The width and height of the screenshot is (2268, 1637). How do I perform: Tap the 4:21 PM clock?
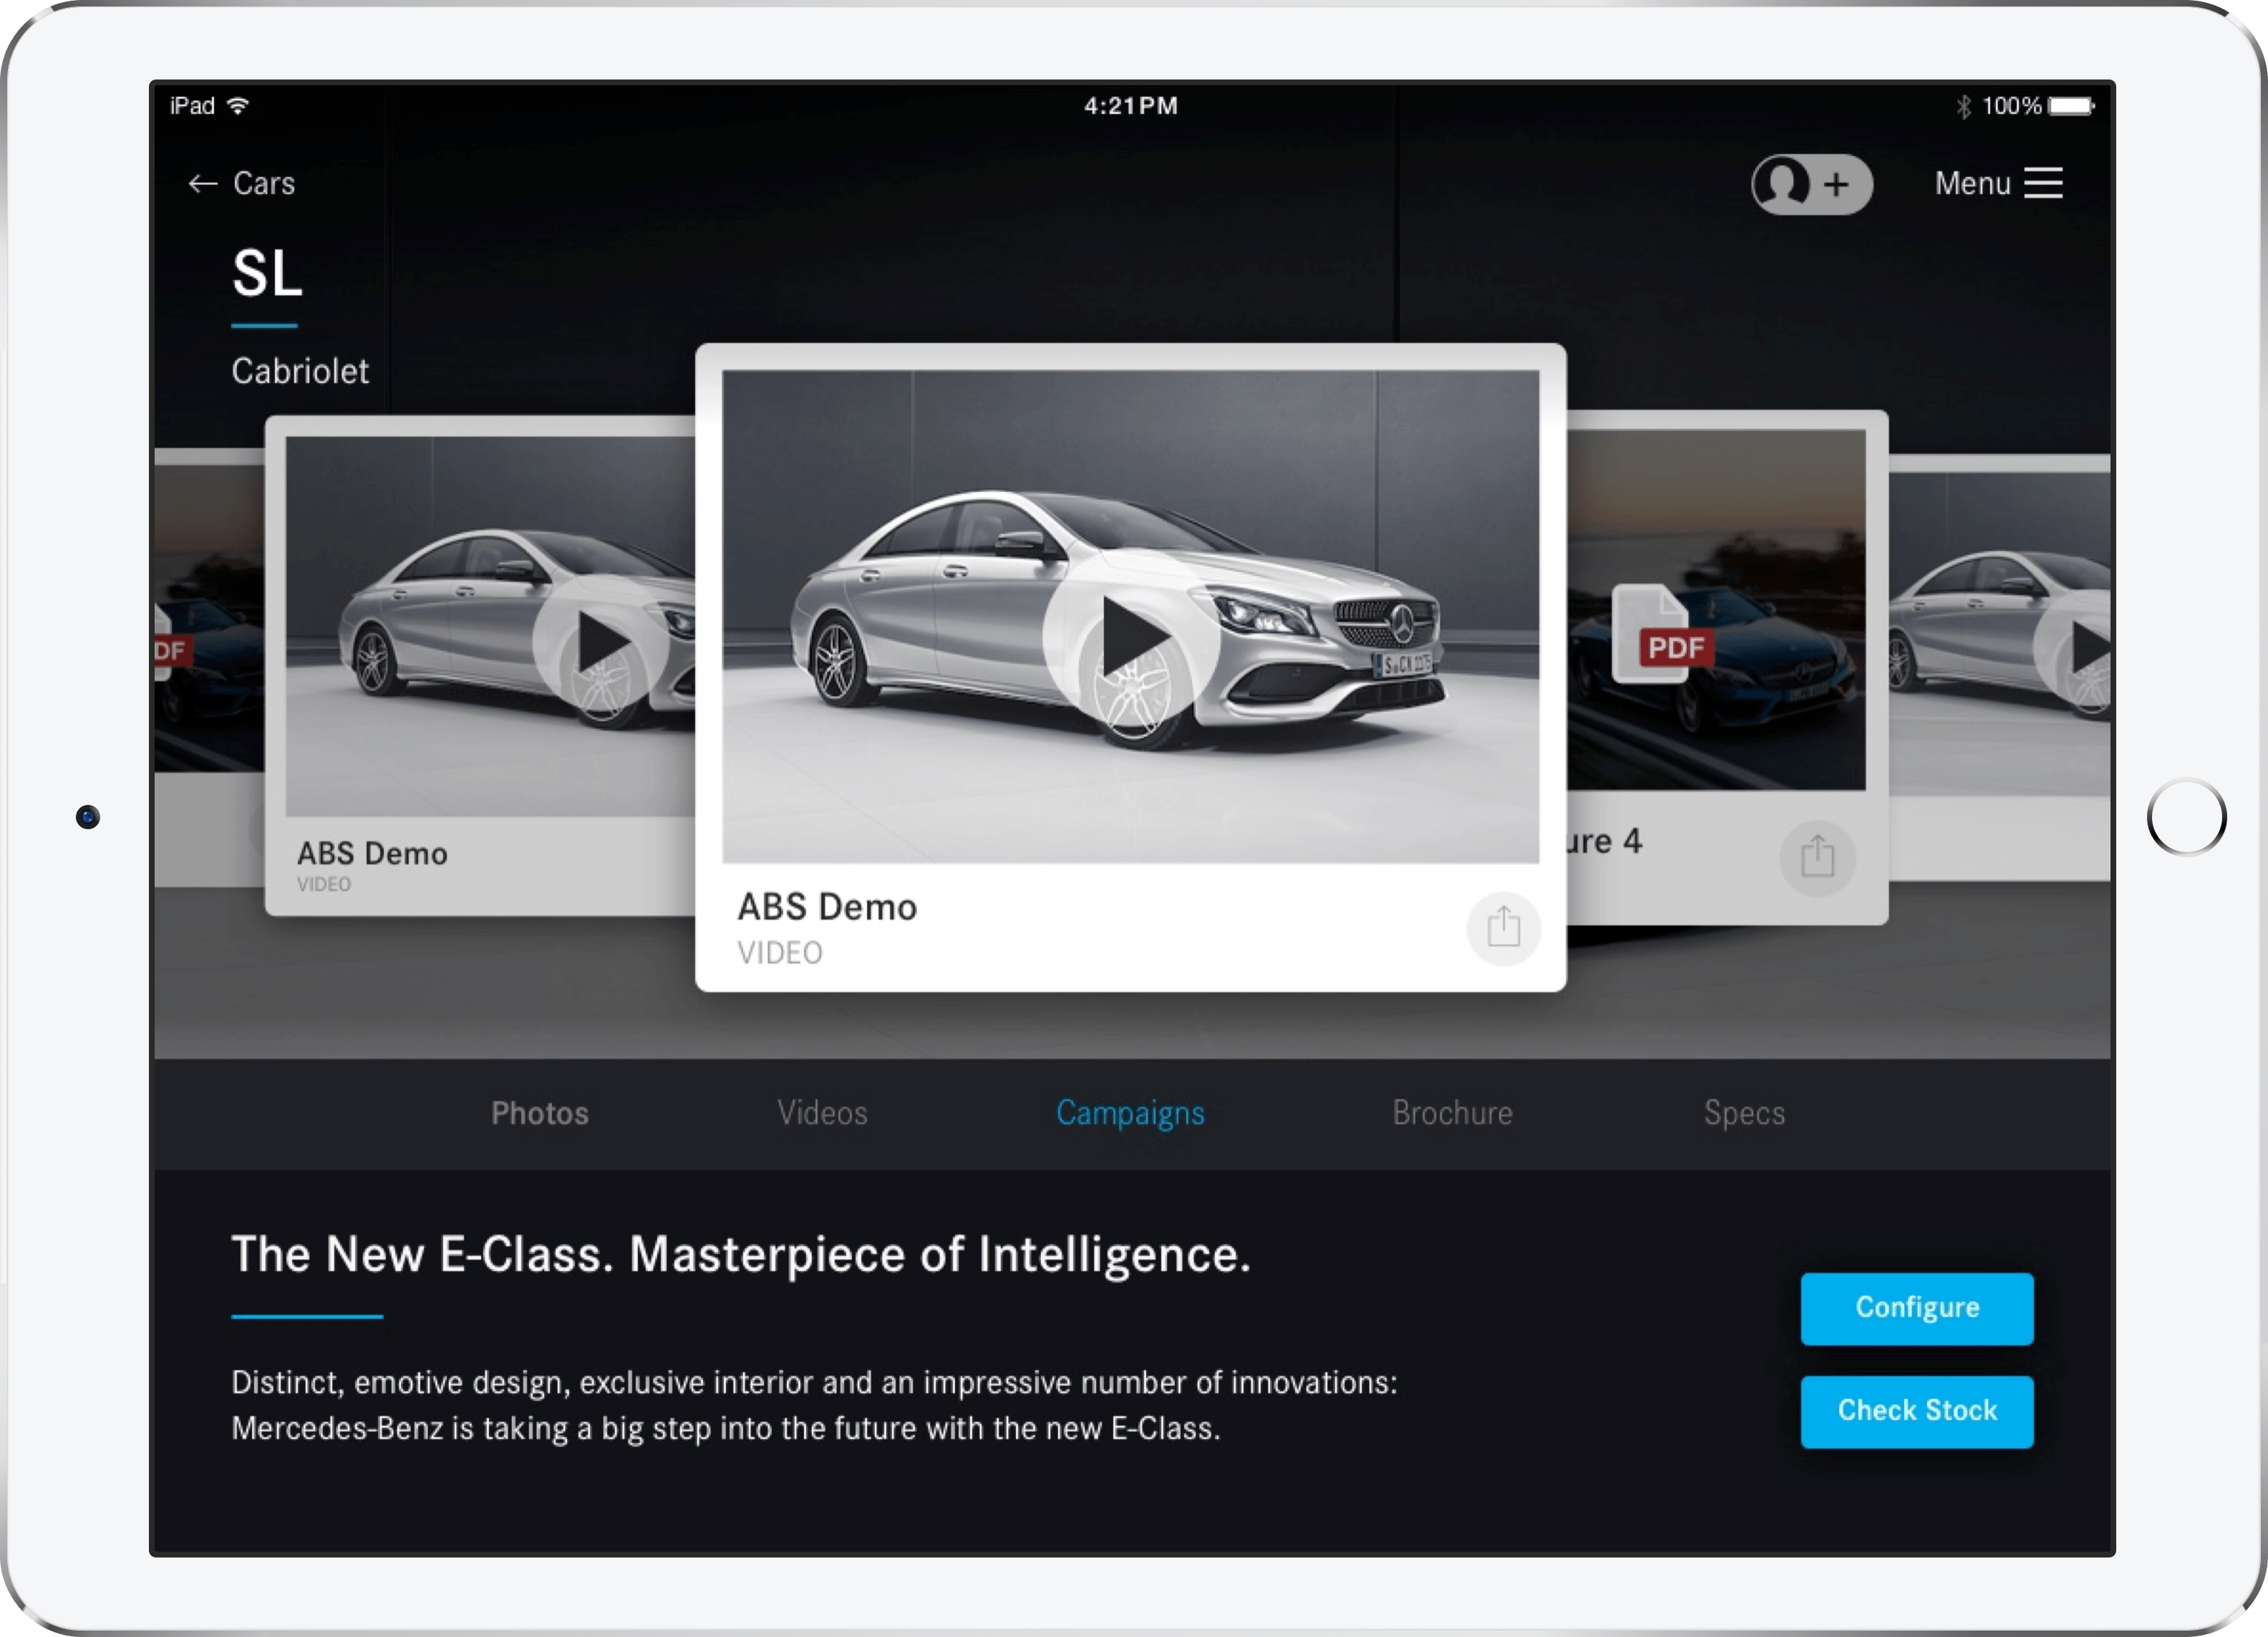pos(1131,105)
